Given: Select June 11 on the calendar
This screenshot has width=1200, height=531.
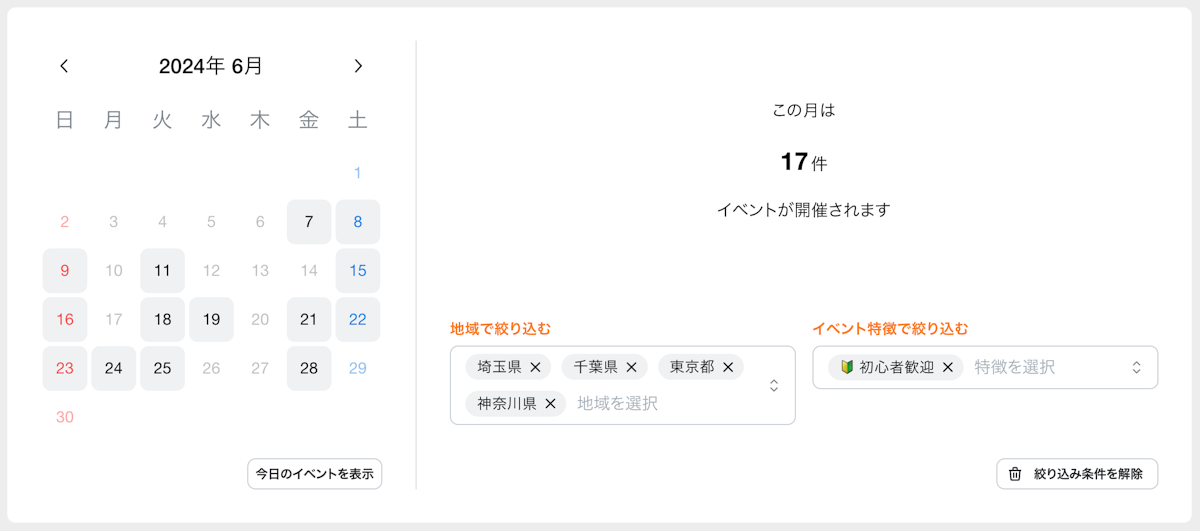Looking at the screenshot, I should [162, 270].
